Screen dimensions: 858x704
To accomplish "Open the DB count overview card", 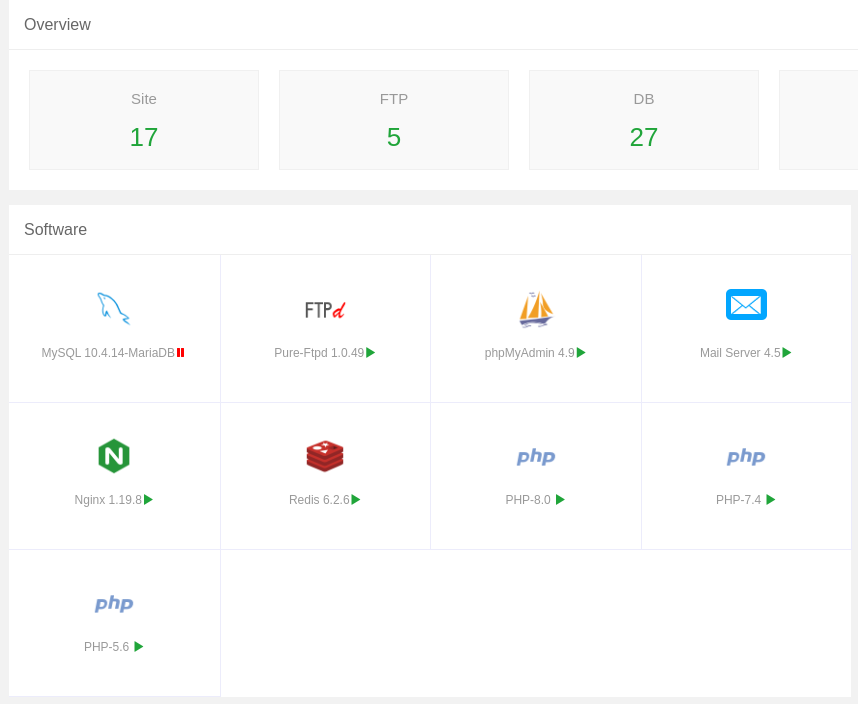I will tap(644, 120).
